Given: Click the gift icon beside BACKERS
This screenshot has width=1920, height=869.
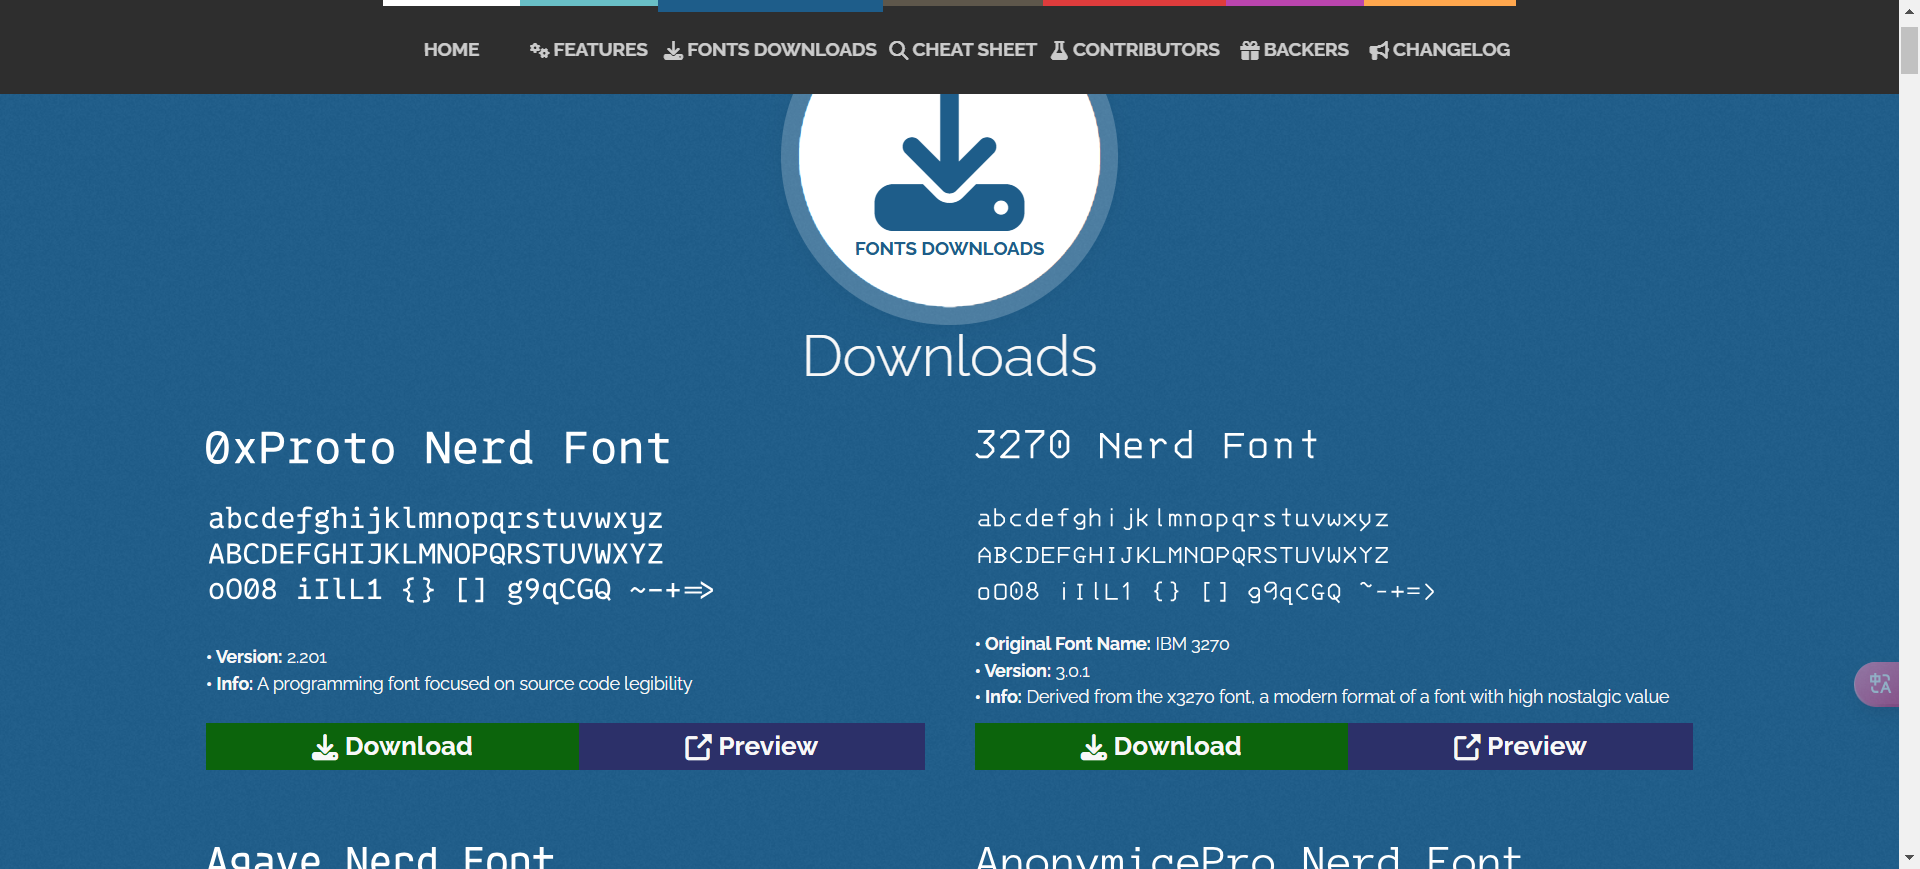Looking at the screenshot, I should click(x=1249, y=50).
